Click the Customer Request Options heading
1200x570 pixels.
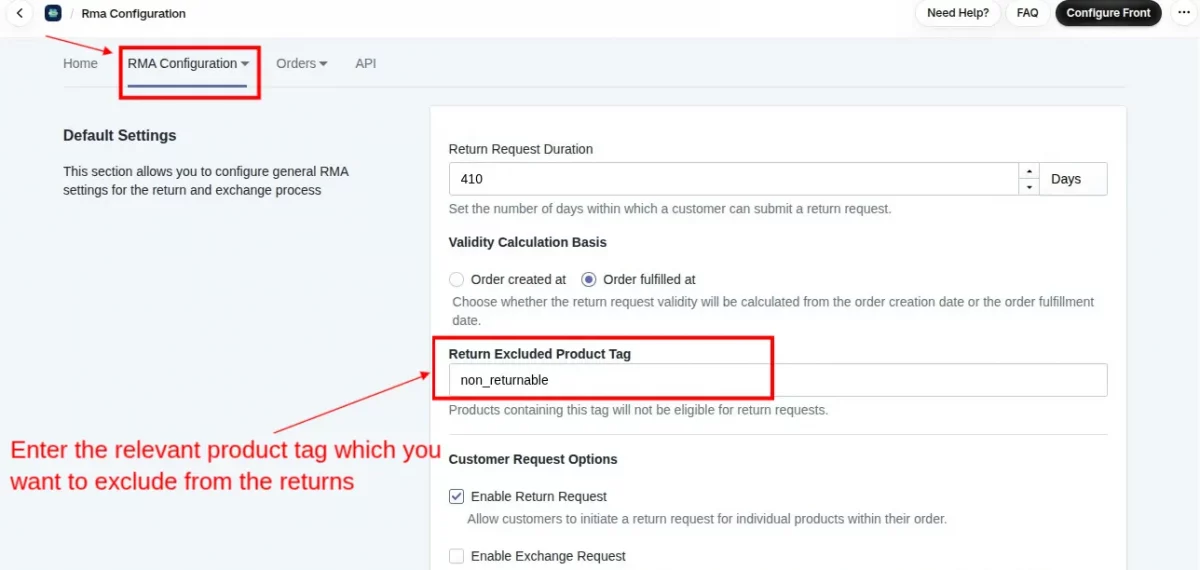coord(533,459)
